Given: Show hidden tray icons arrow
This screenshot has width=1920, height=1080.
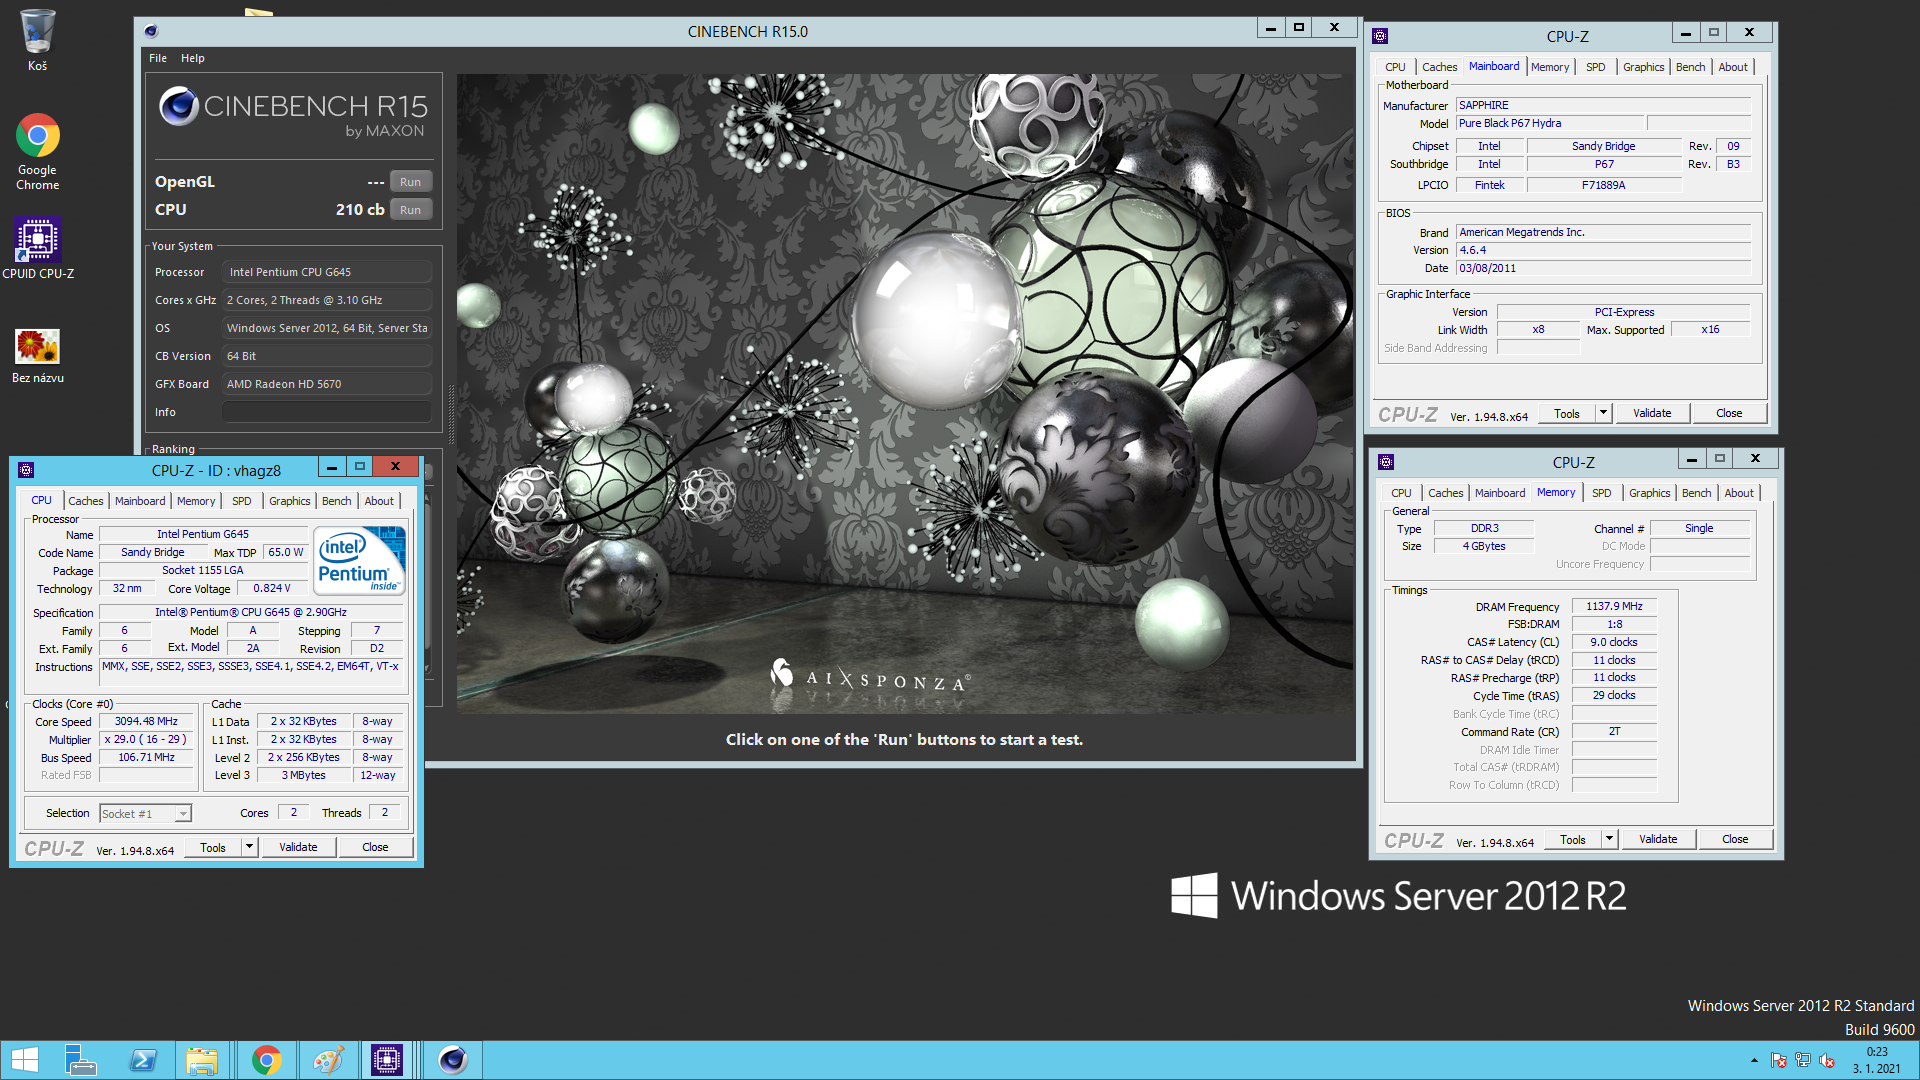Looking at the screenshot, I should click(1754, 1060).
